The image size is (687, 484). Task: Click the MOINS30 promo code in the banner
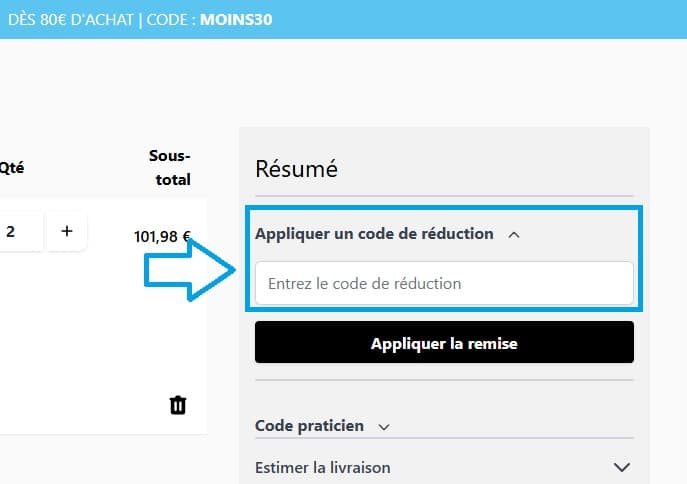coord(236,20)
